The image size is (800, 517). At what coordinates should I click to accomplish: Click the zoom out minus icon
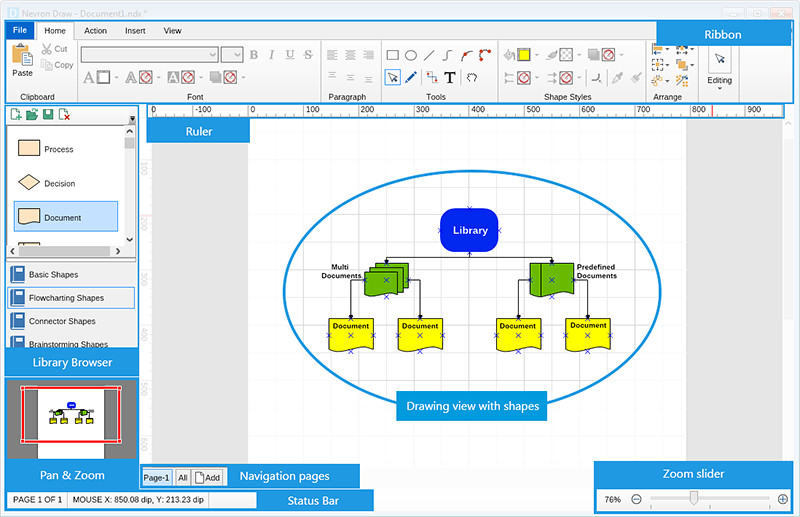tap(636, 499)
